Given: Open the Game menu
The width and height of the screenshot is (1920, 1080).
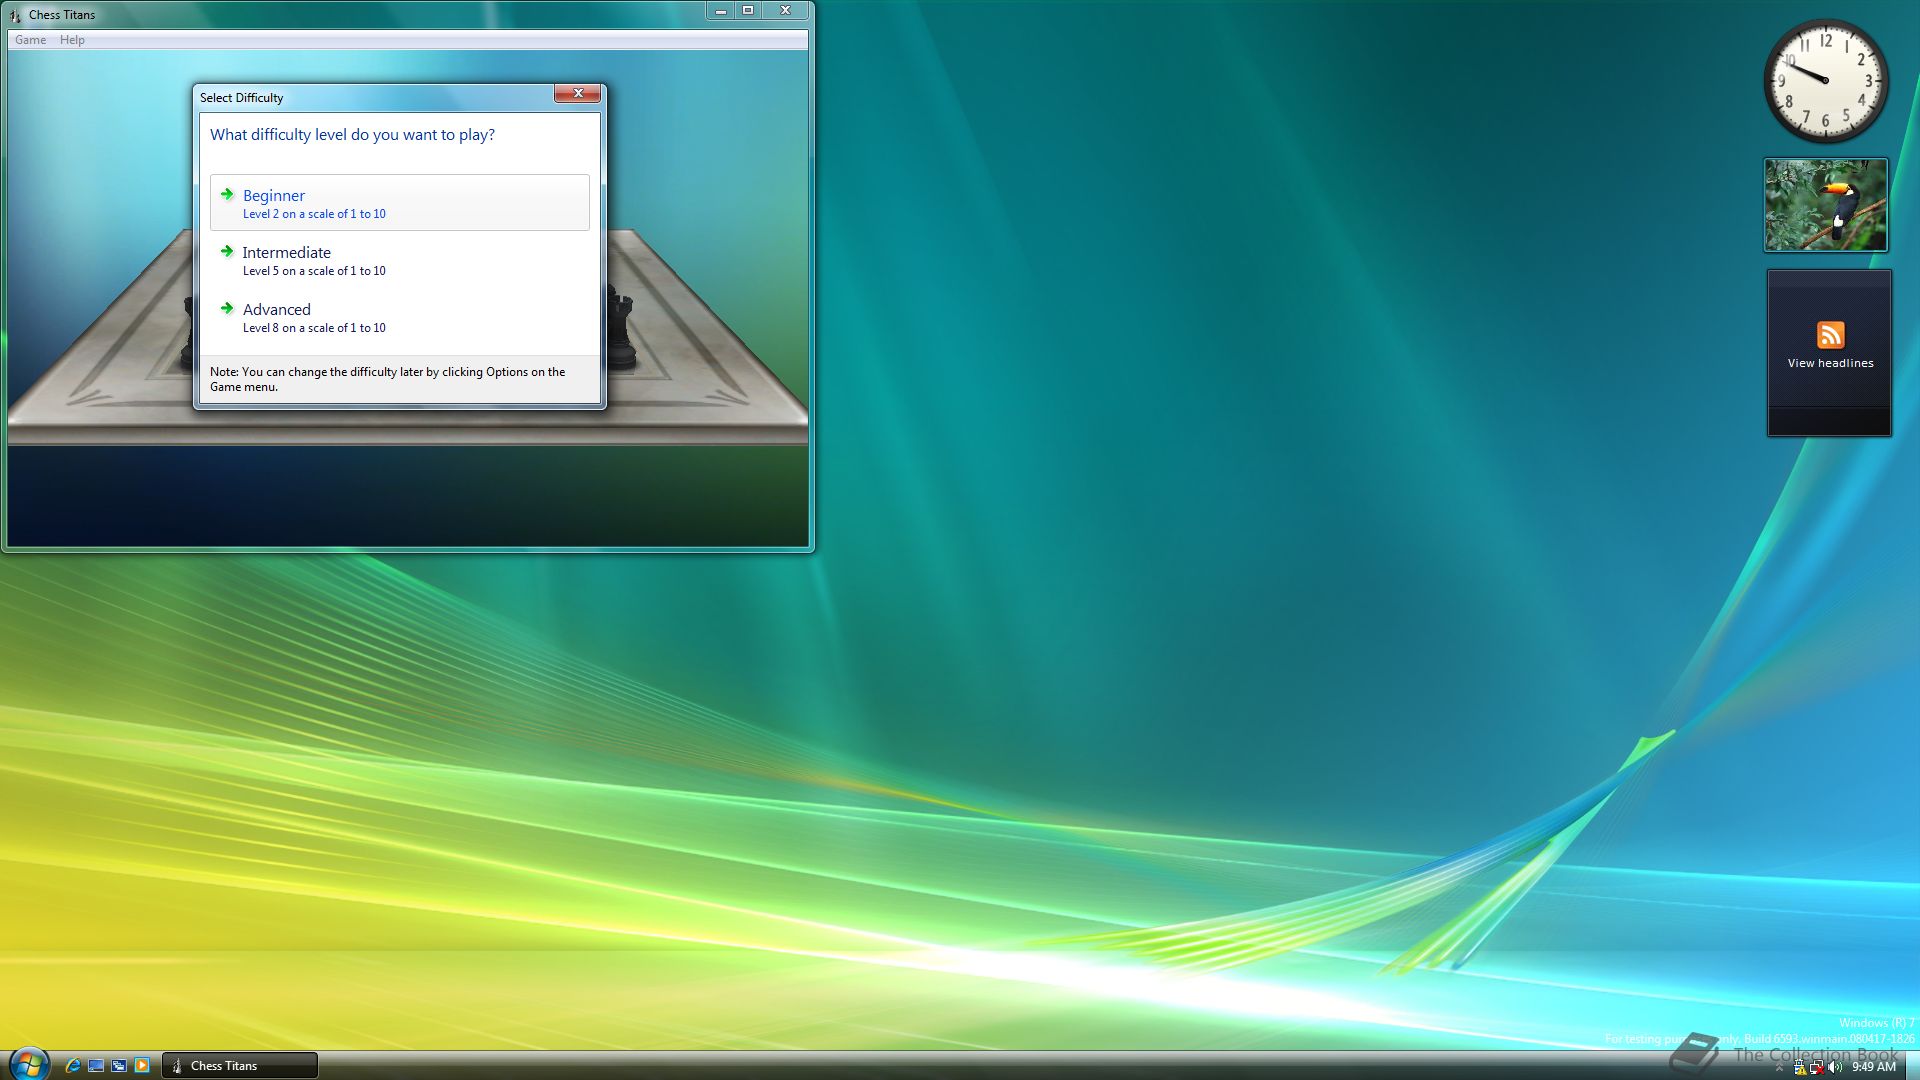Looking at the screenshot, I should pos(30,40).
